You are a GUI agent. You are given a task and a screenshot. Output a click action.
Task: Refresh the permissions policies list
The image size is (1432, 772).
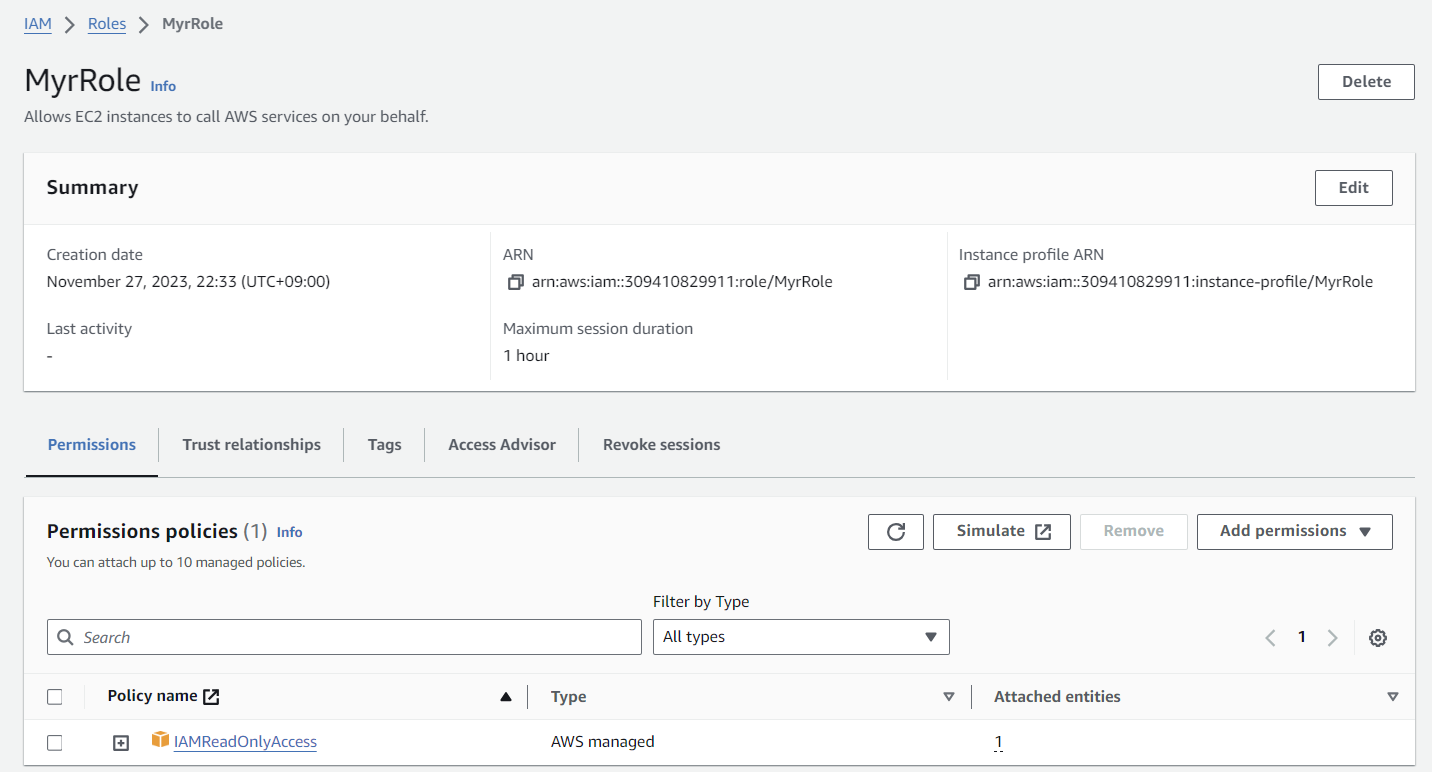(x=896, y=532)
